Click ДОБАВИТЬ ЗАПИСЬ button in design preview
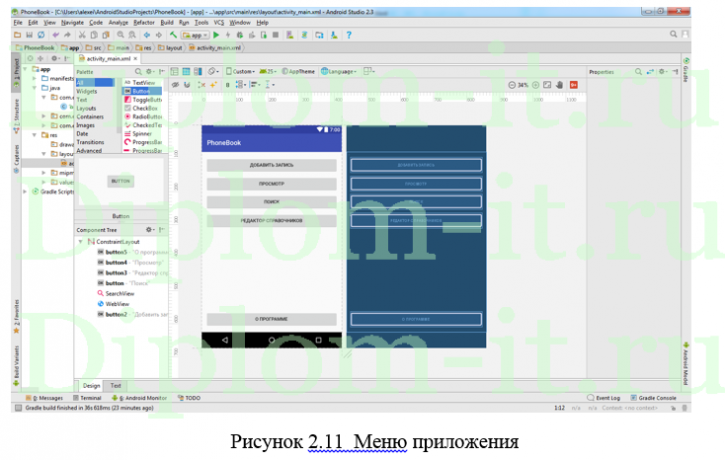The width and height of the screenshot is (725, 460). coord(271,165)
